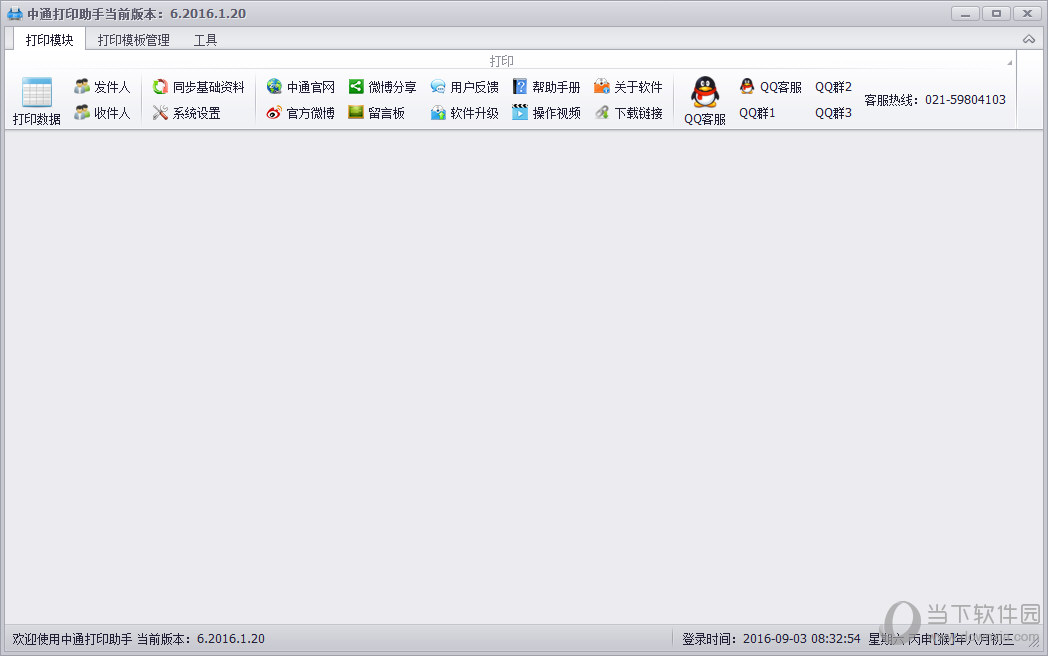The width and height of the screenshot is (1048, 656).
Task: Click the hotline number 021-59804103
Action: pyautogui.click(x=965, y=100)
